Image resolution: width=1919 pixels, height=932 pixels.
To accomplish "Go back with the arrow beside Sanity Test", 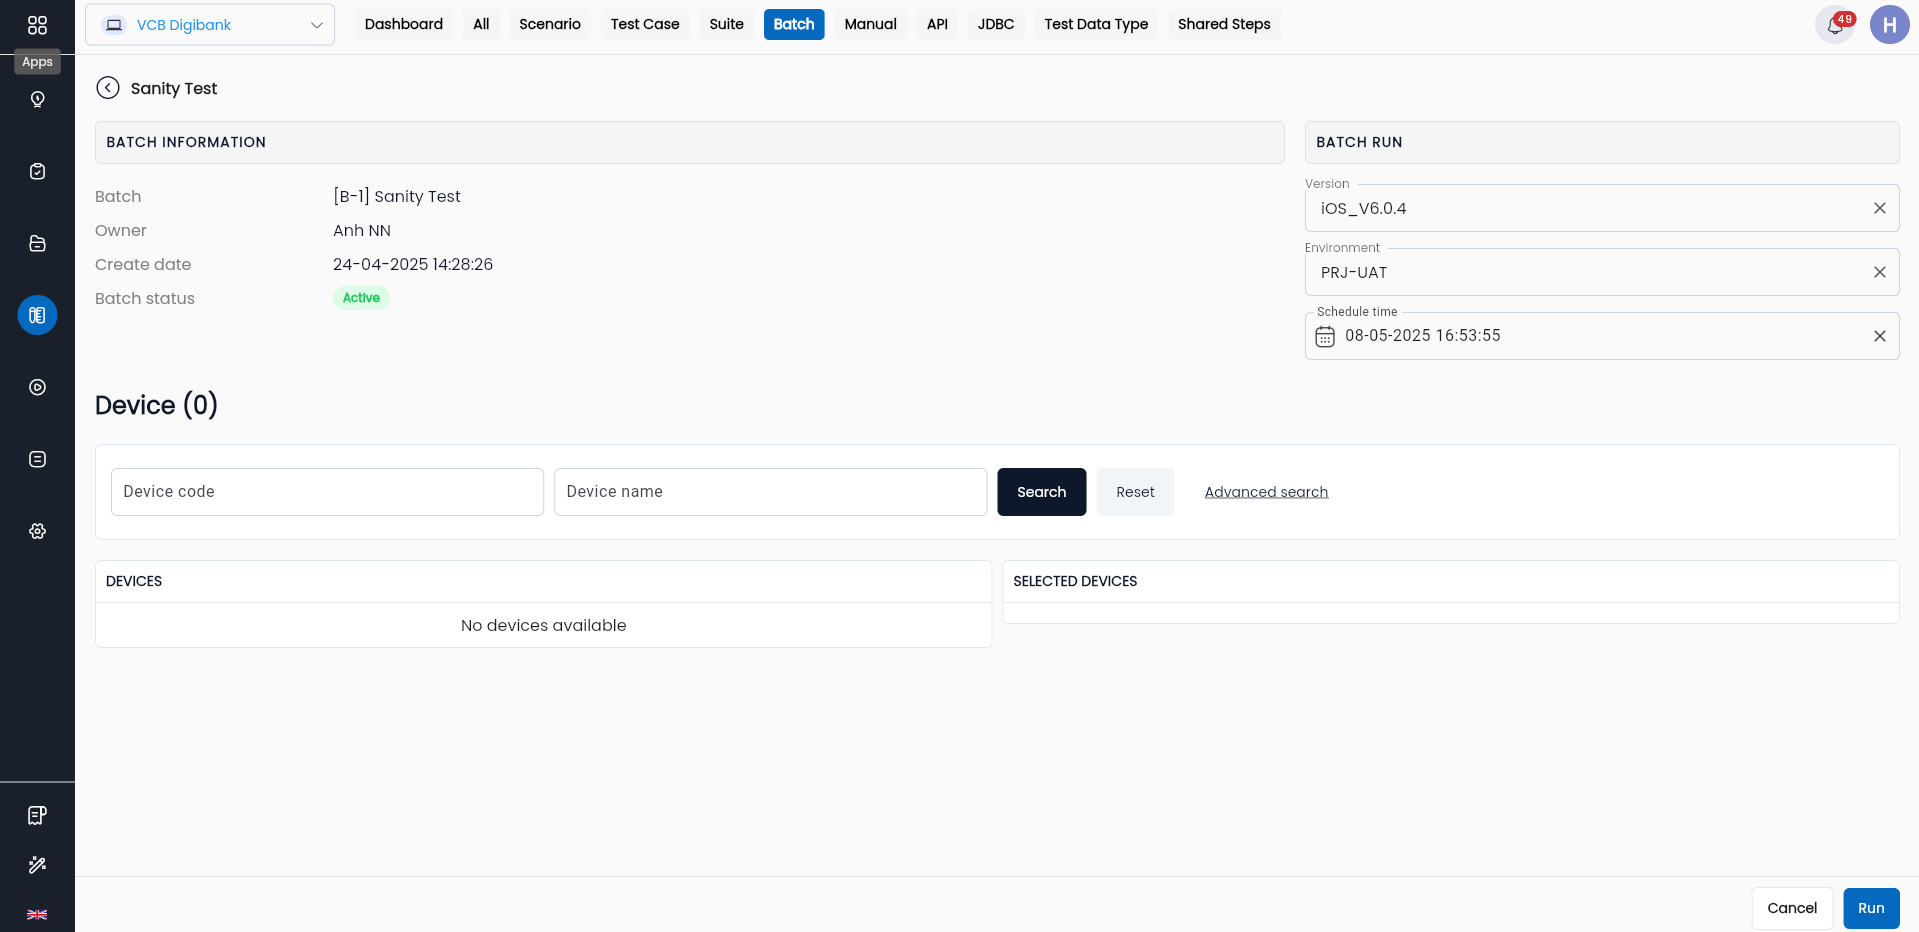I will tap(108, 88).
